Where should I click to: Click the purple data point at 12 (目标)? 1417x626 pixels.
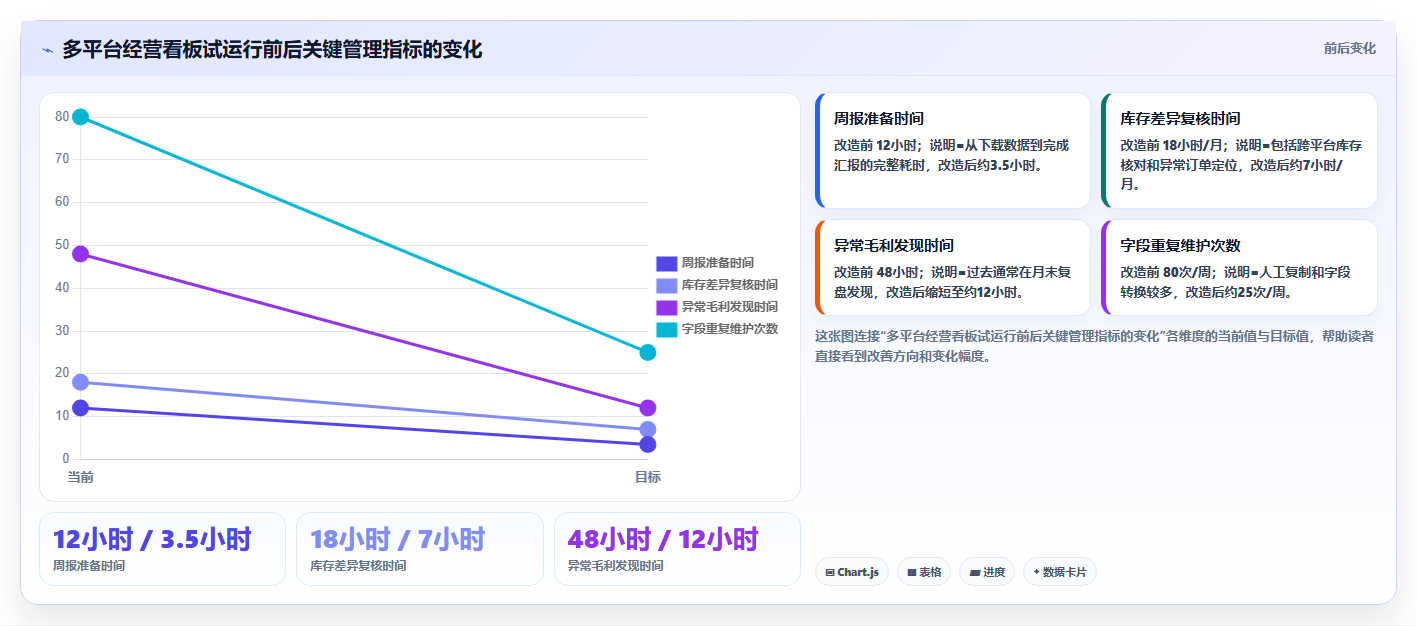point(648,408)
